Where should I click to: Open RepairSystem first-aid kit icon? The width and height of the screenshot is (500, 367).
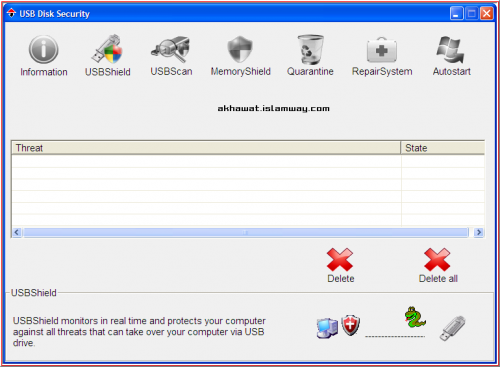pyautogui.click(x=382, y=50)
